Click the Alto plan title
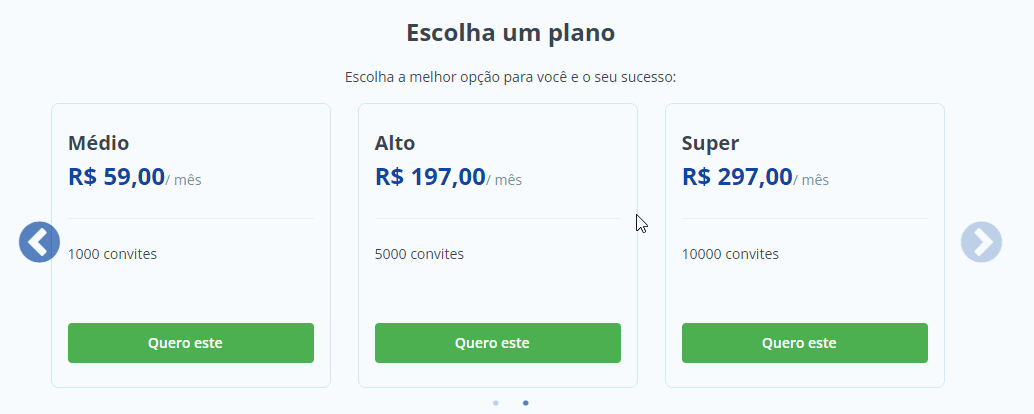The image size is (1034, 414). coord(395,143)
